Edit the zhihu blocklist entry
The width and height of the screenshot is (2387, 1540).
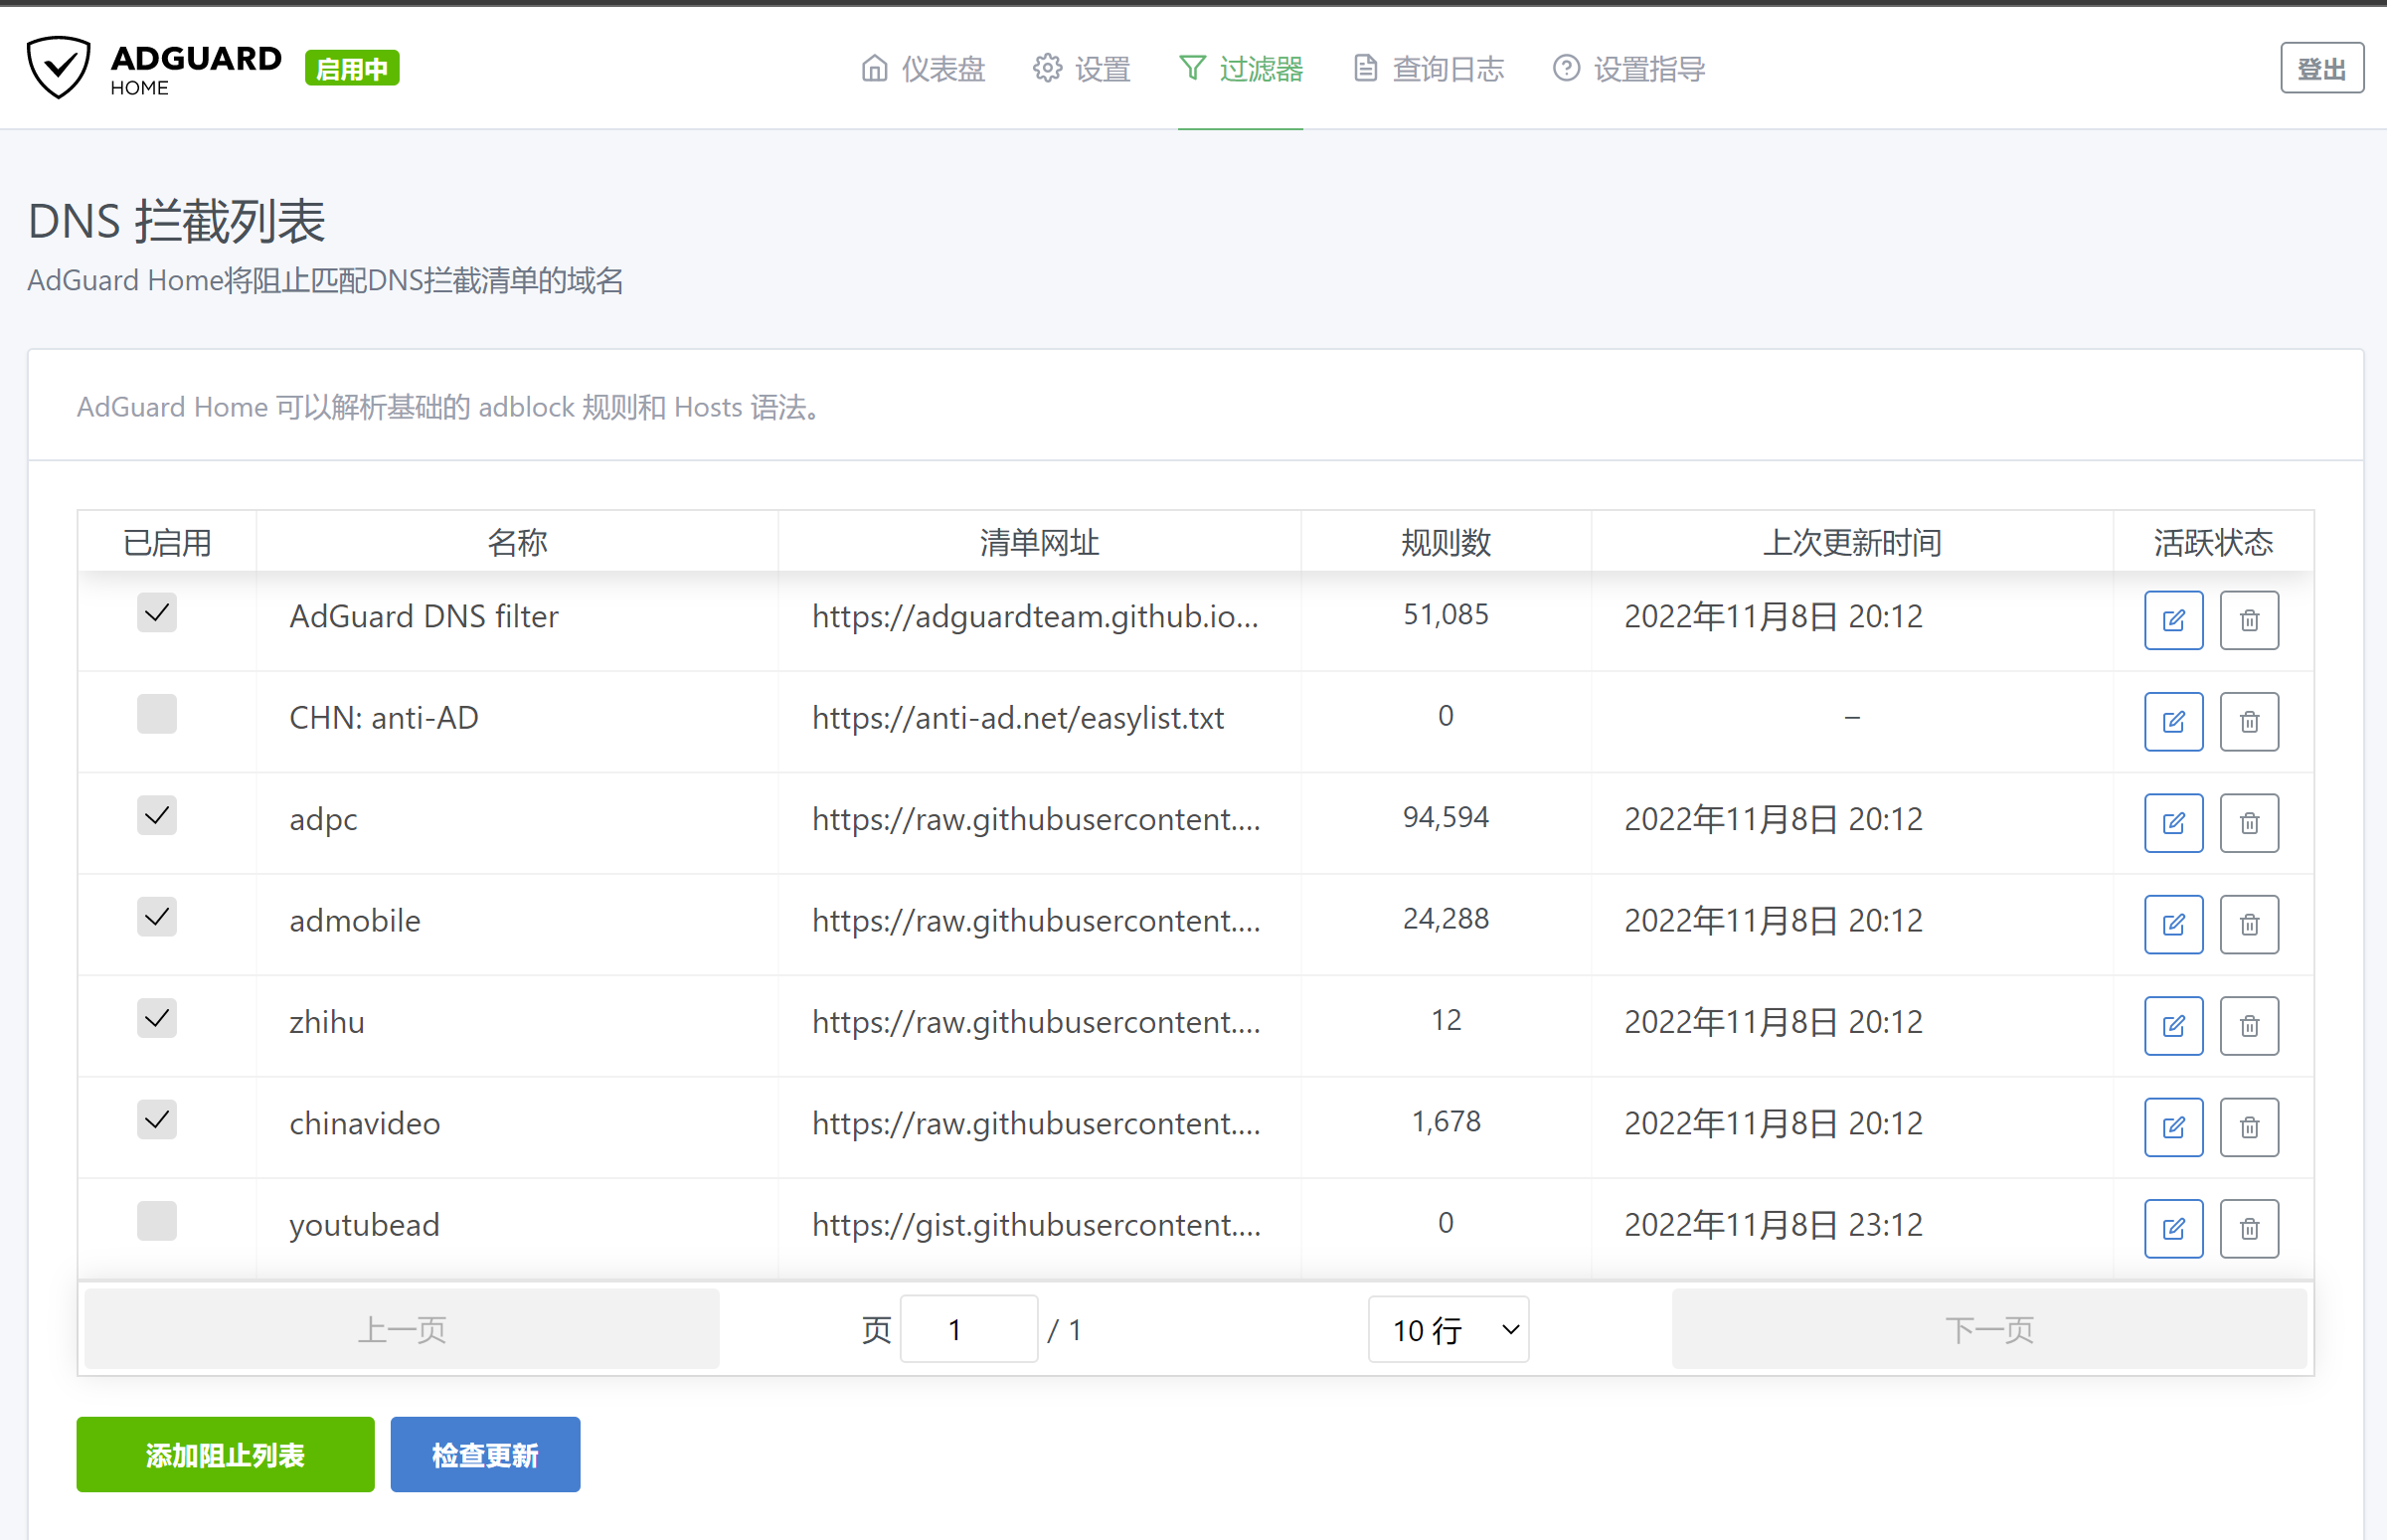click(x=2173, y=1025)
